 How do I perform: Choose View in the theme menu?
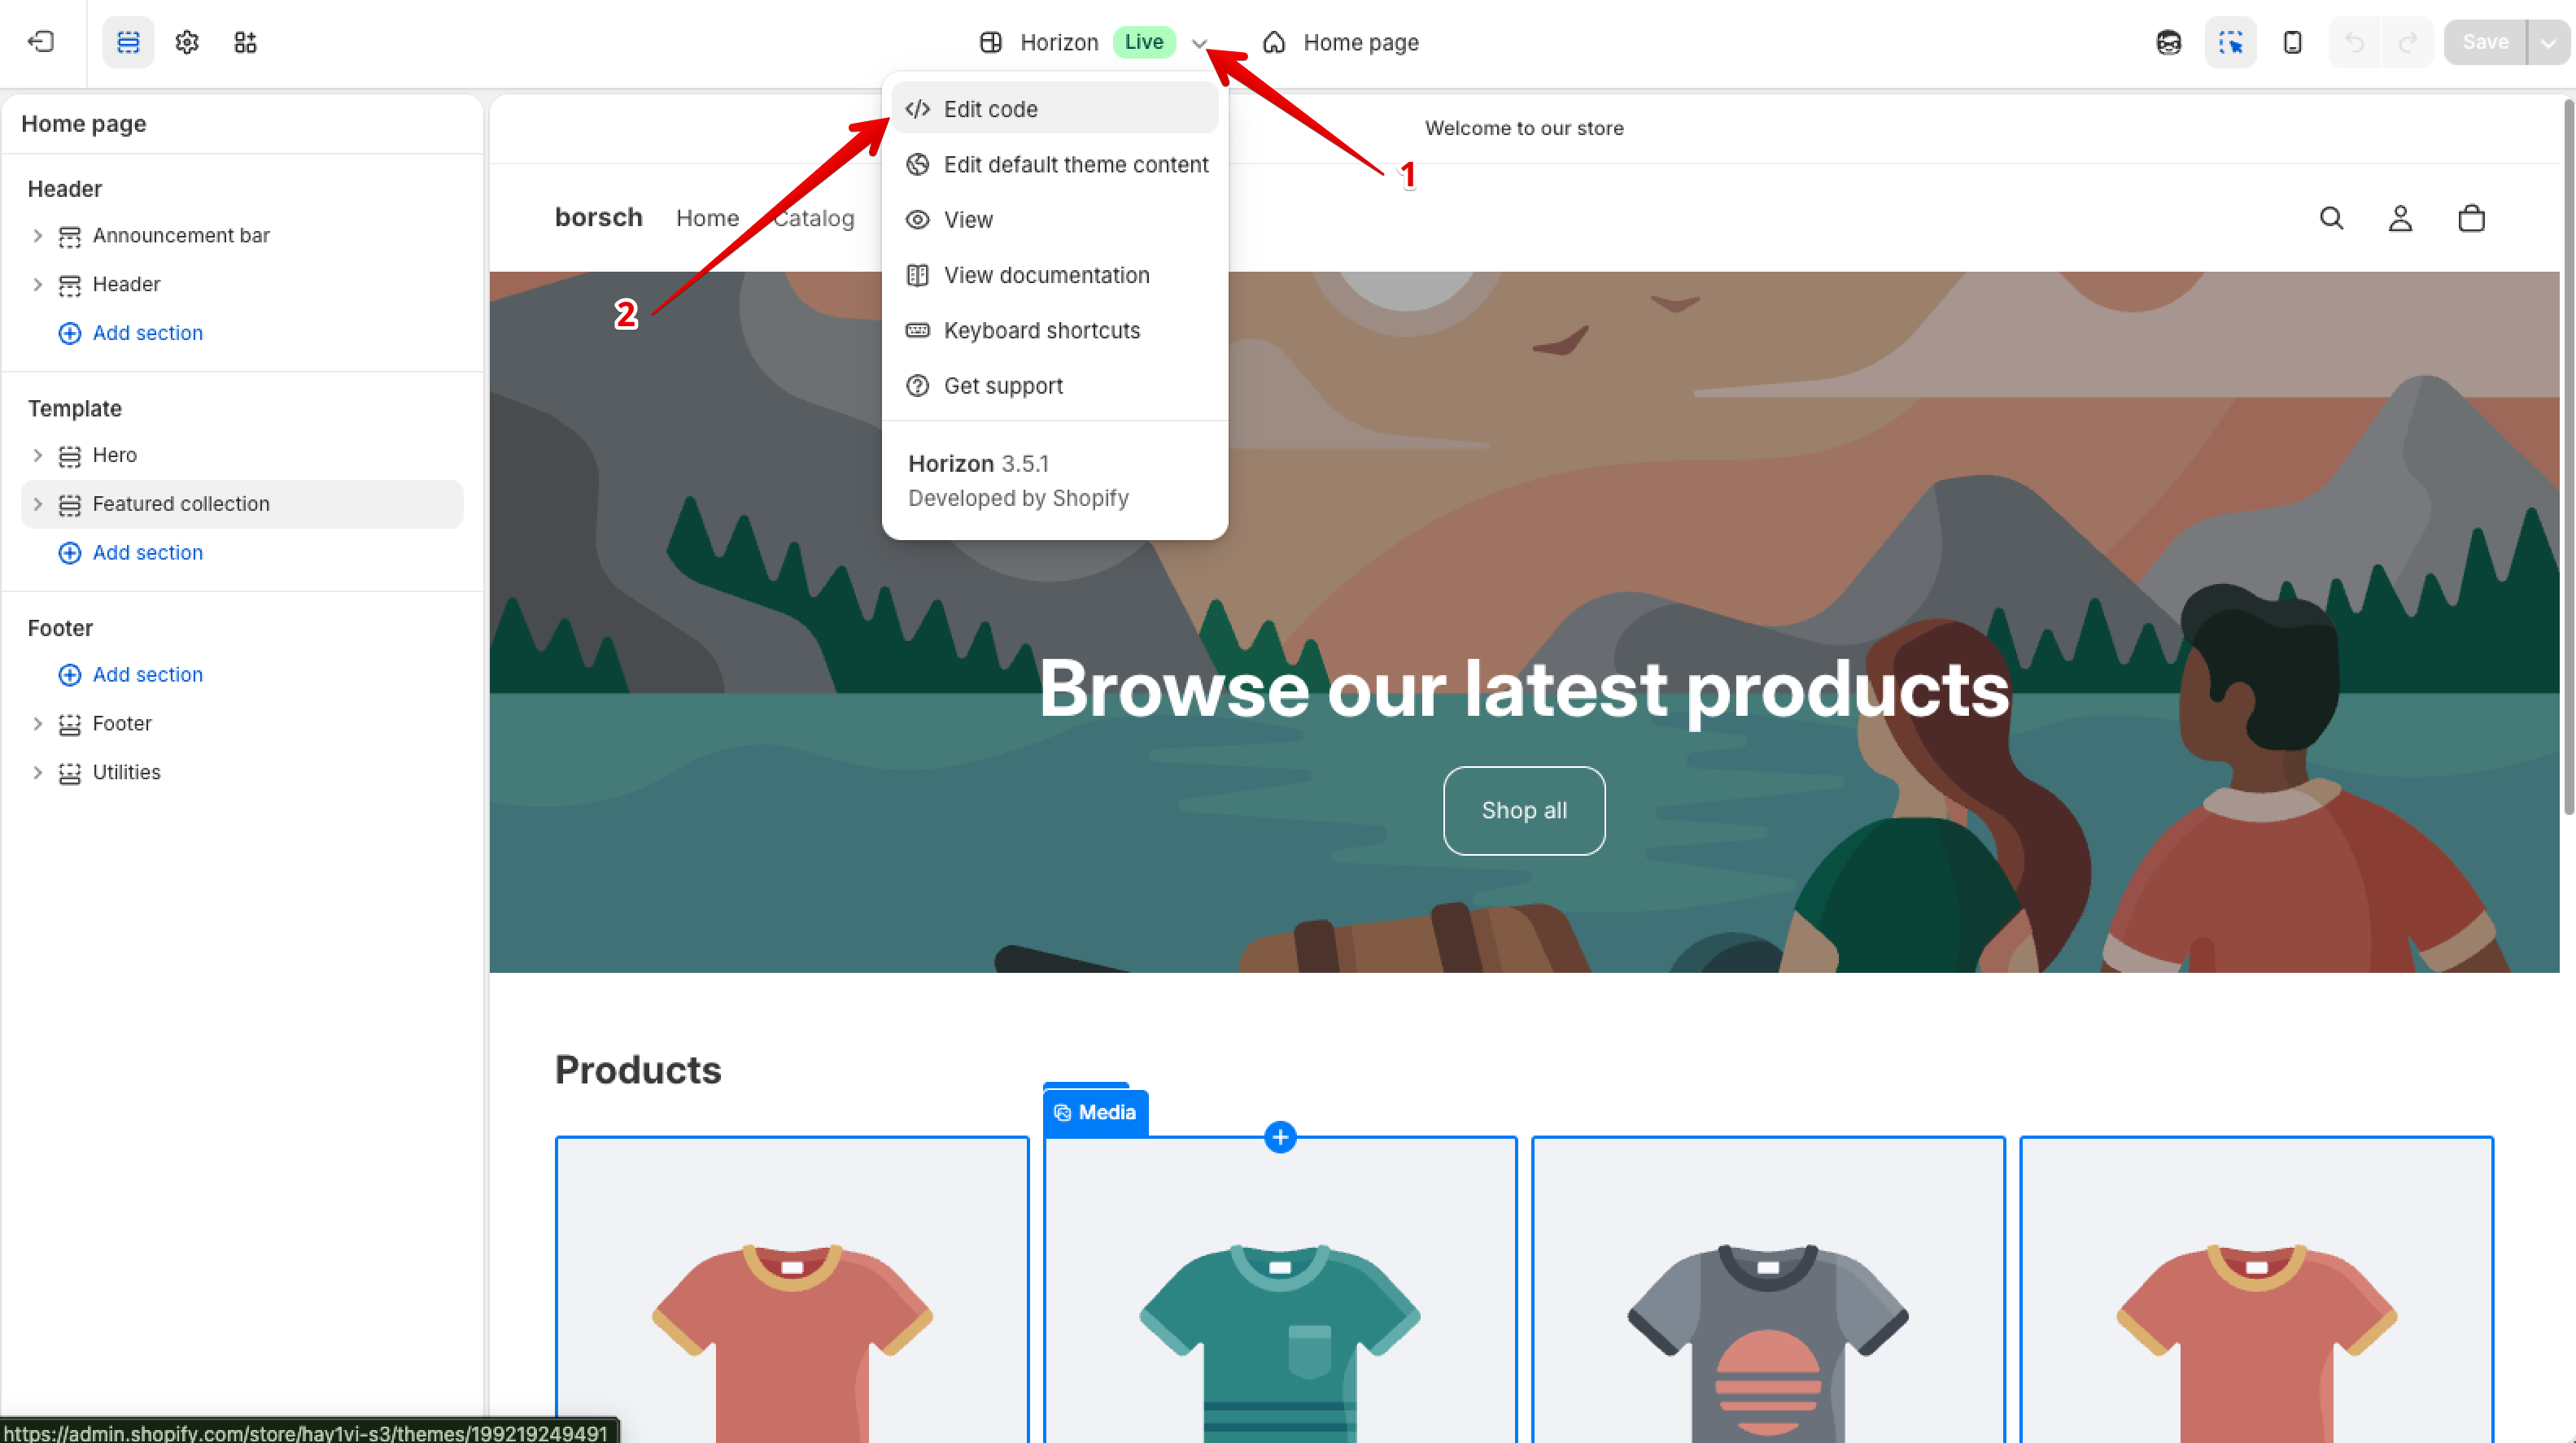click(1055, 219)
